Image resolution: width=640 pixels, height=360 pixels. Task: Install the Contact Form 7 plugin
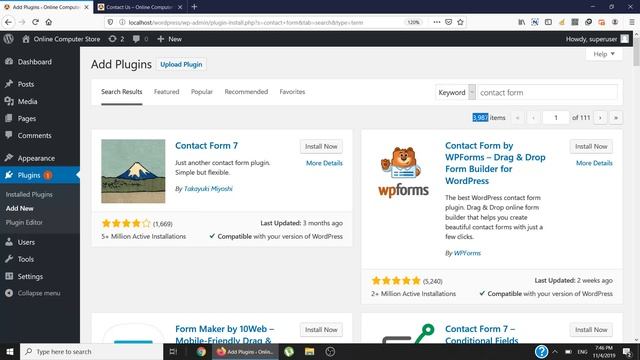(x=321, y=147)
